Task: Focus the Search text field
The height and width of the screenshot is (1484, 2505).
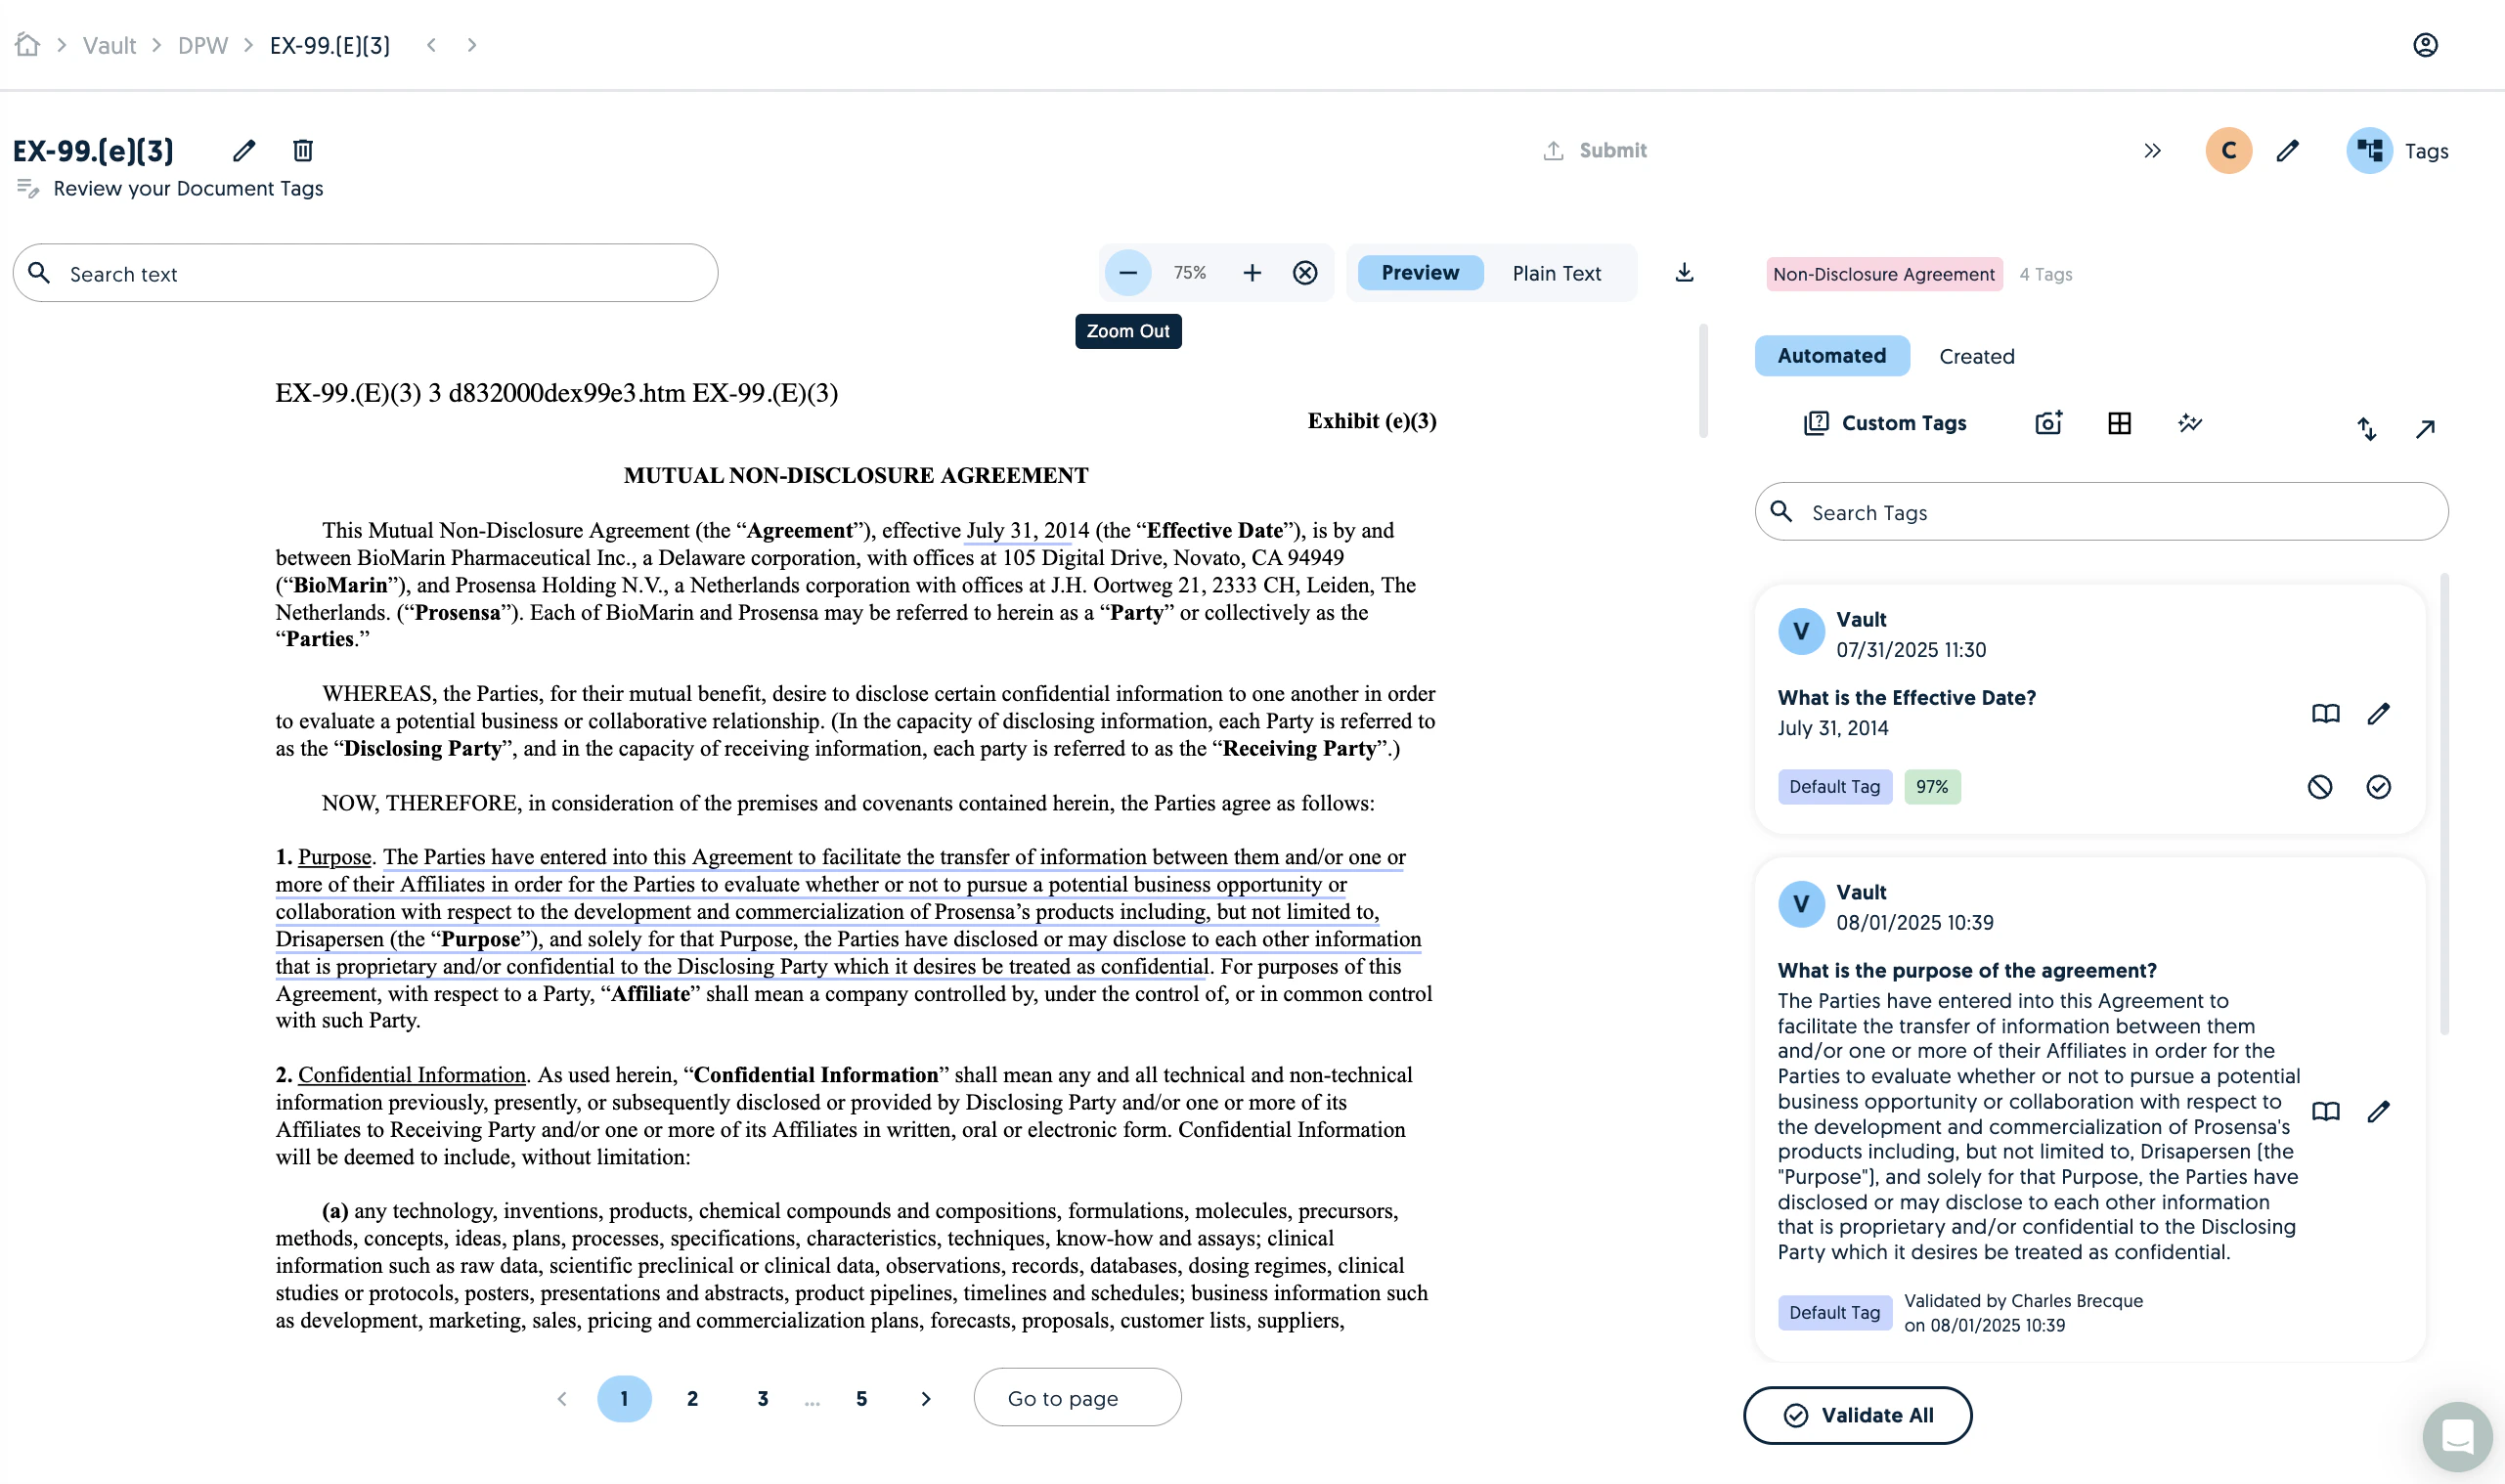Action: click(x=365, y=273)
